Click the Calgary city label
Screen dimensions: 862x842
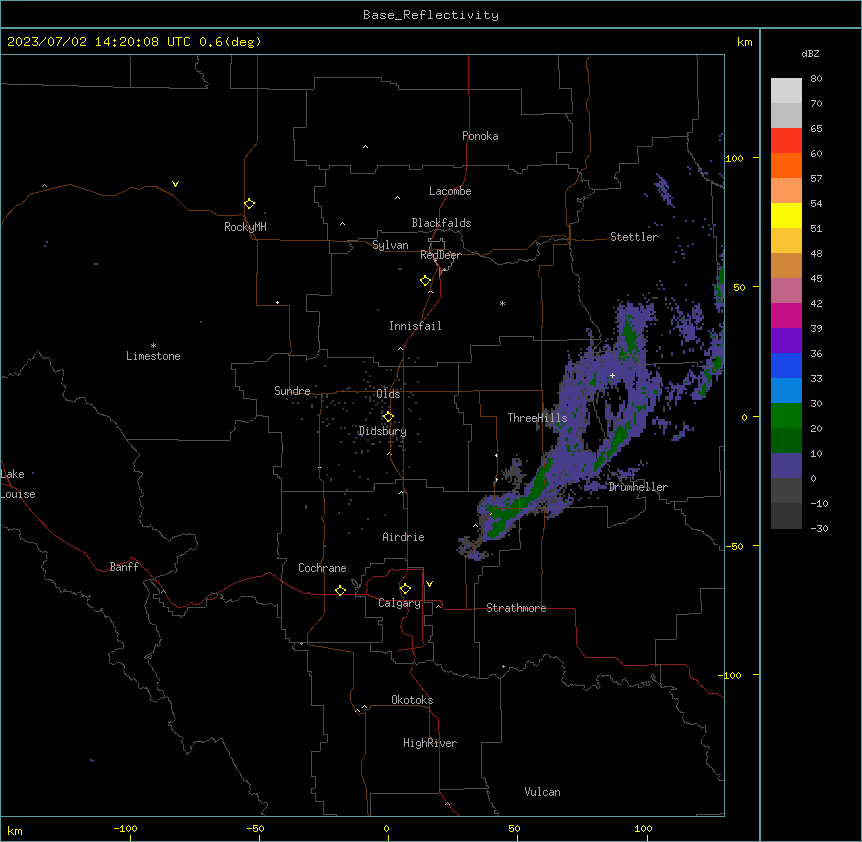399,603
